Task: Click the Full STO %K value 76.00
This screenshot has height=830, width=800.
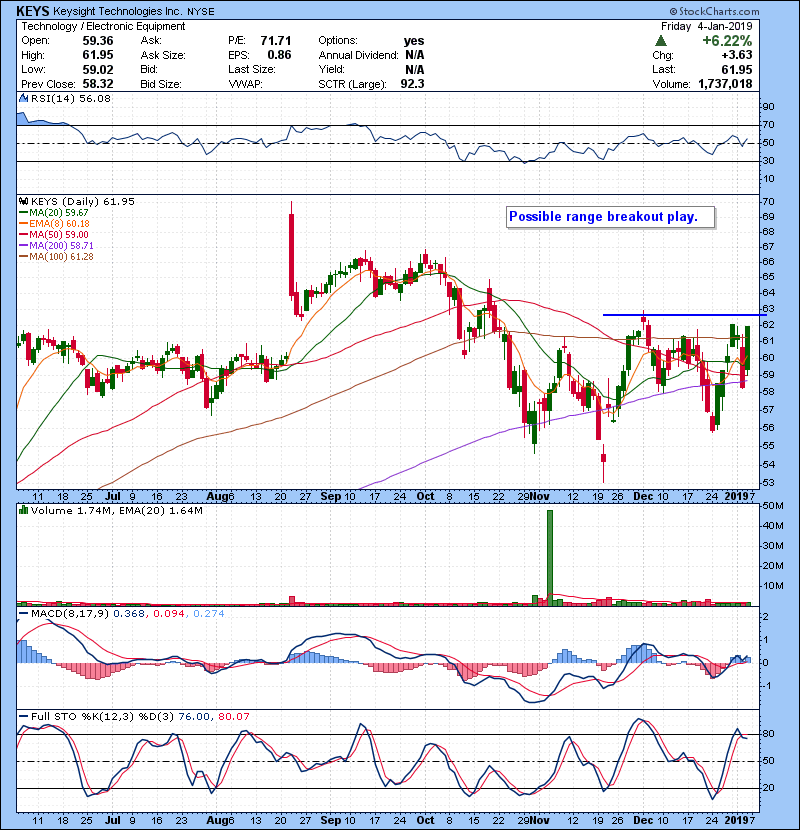Action: click(194, 717)
